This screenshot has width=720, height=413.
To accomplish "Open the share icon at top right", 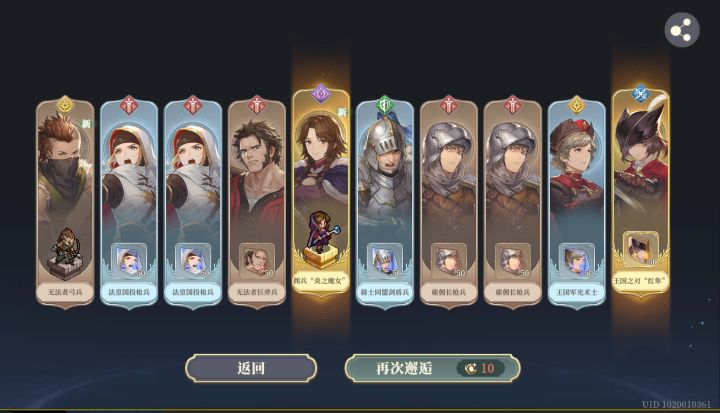I will (x=682, y=30).
